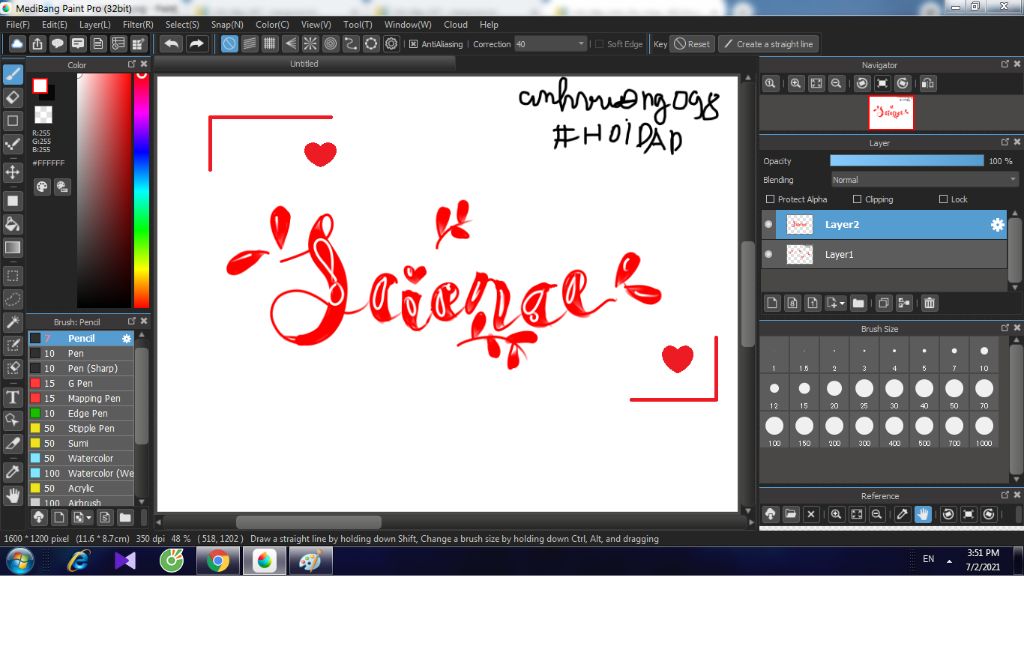Enable Protect Alpha checkbox
Image resolution: width=1024 pixels, height=661 pixels.
pyautogui.click(x=770, y=199)
